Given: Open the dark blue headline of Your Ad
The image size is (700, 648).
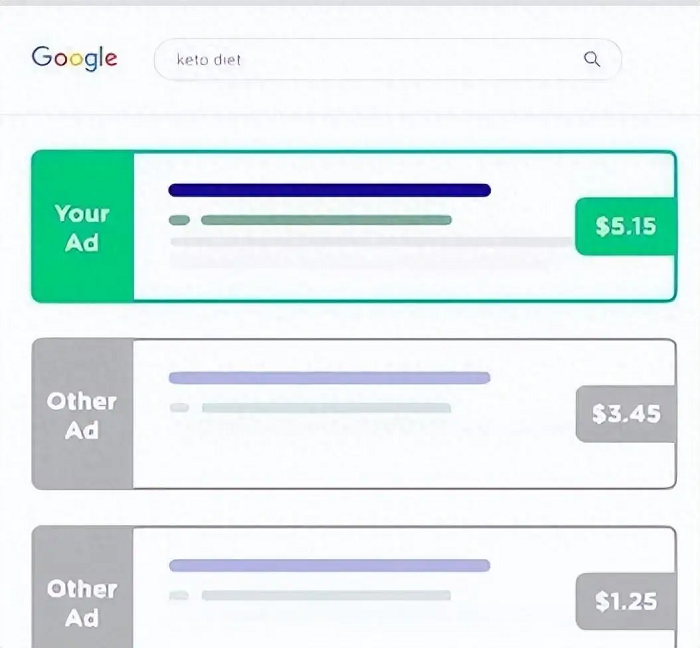Looking at the screenshot, I should (x=329, y=190).
